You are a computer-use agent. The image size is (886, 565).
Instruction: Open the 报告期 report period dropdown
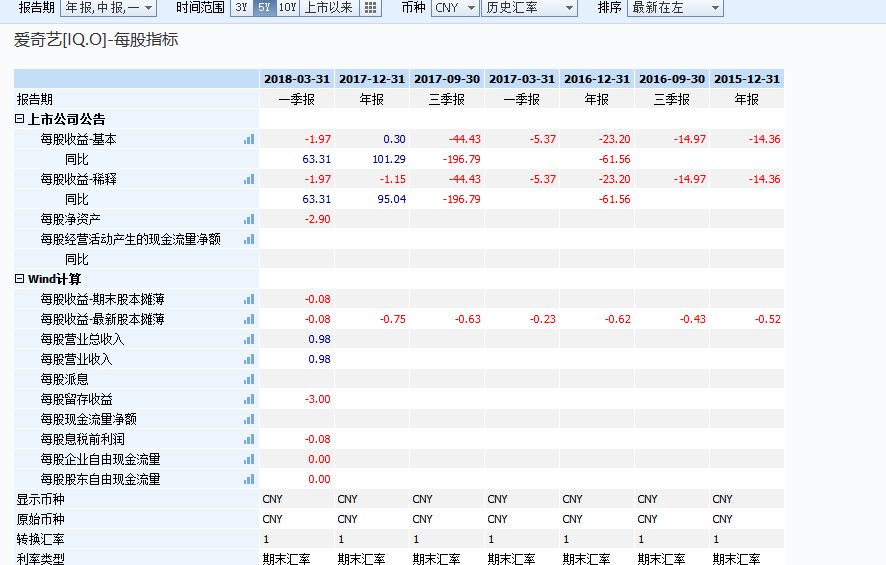(x=109, y=8)
